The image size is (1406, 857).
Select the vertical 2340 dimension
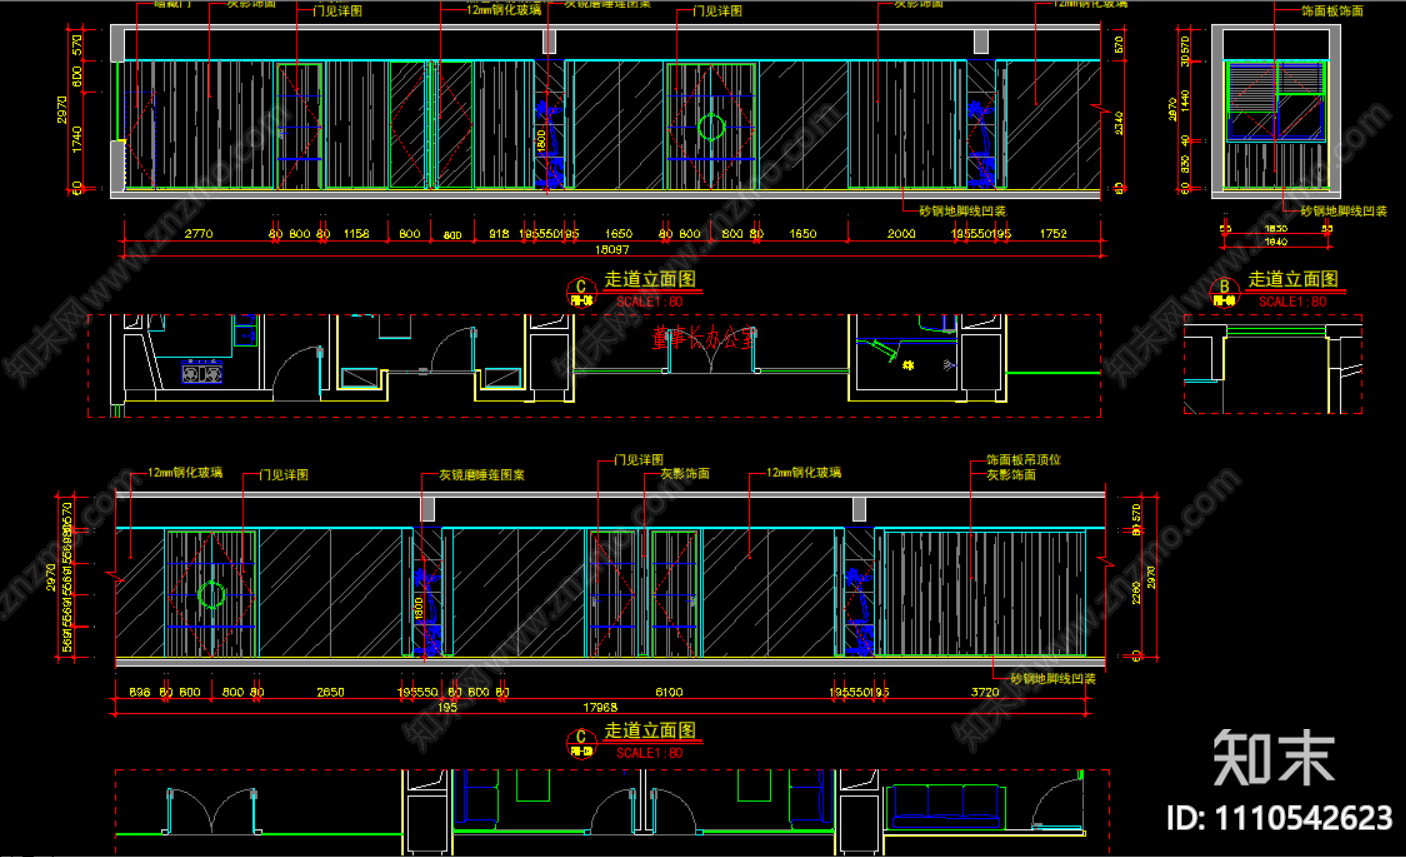[x=1119, y=122]
